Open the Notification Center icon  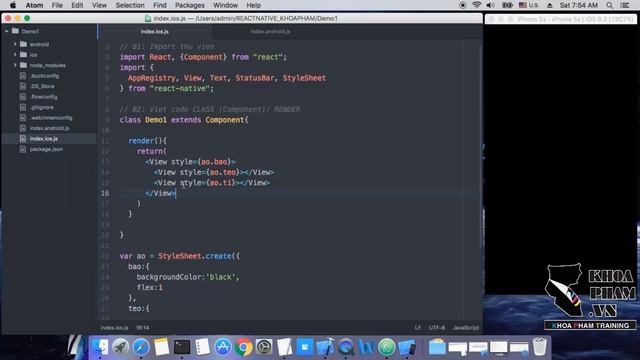[x=624, y=5]
